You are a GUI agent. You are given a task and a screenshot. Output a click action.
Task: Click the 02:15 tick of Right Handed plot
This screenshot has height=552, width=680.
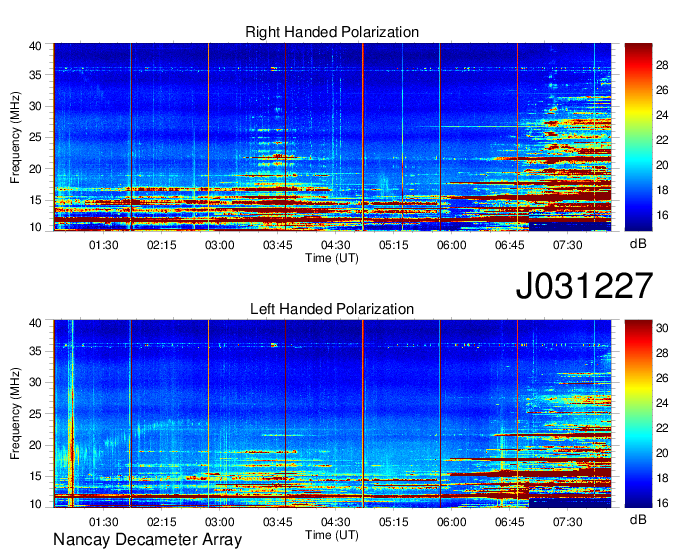tap(162, 245)
